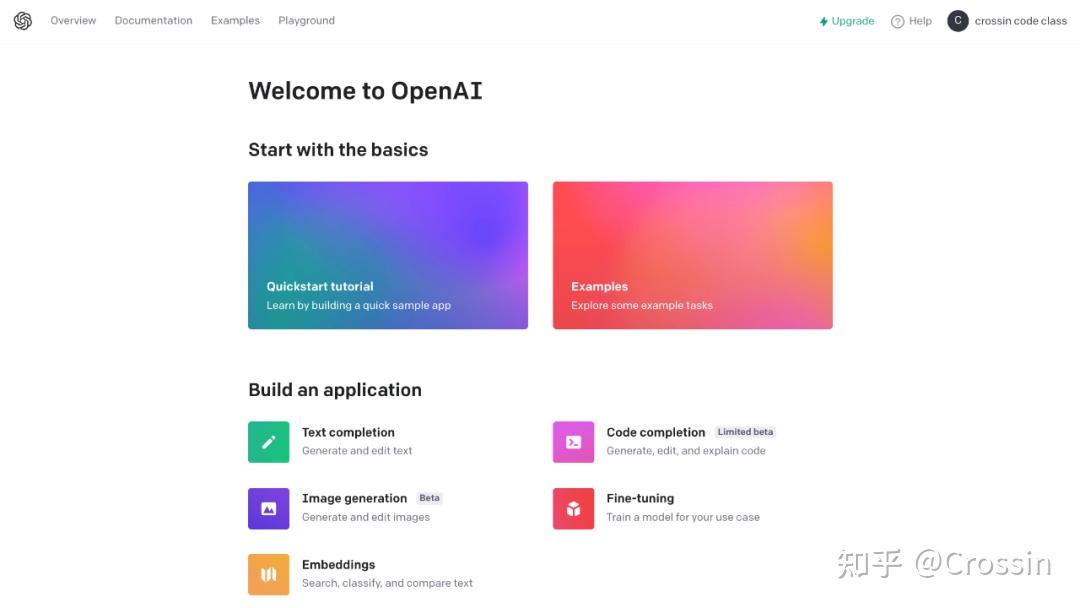Click the Help question mark icon

pos(897,21)
